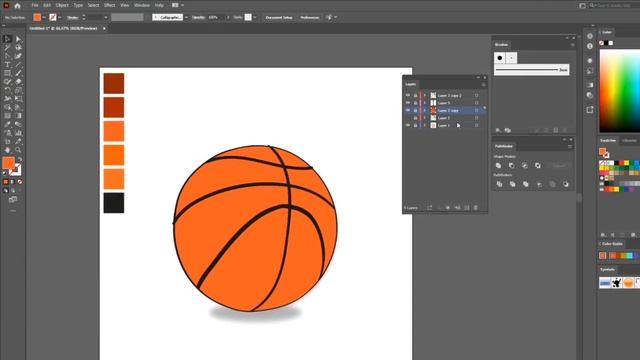Click the Symbols panel tab

[x=607, y=269]
